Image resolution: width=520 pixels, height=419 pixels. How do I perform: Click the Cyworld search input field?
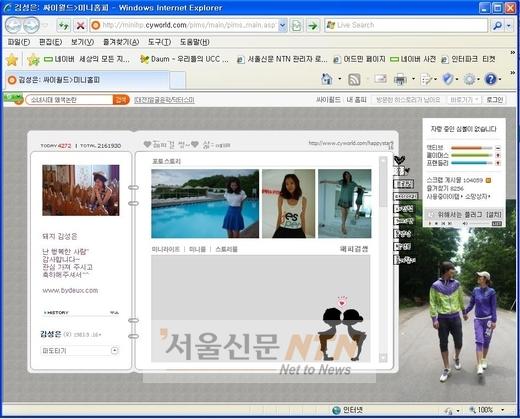70,100
